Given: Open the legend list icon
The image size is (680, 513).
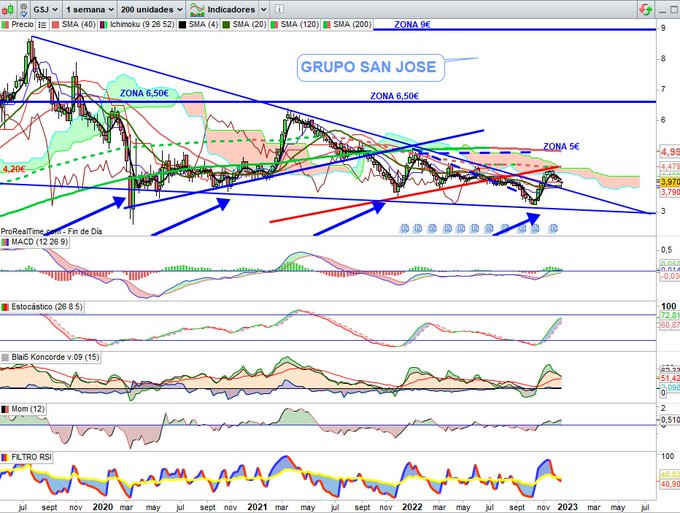Looking at the screenshot, I should click(42, 25).
